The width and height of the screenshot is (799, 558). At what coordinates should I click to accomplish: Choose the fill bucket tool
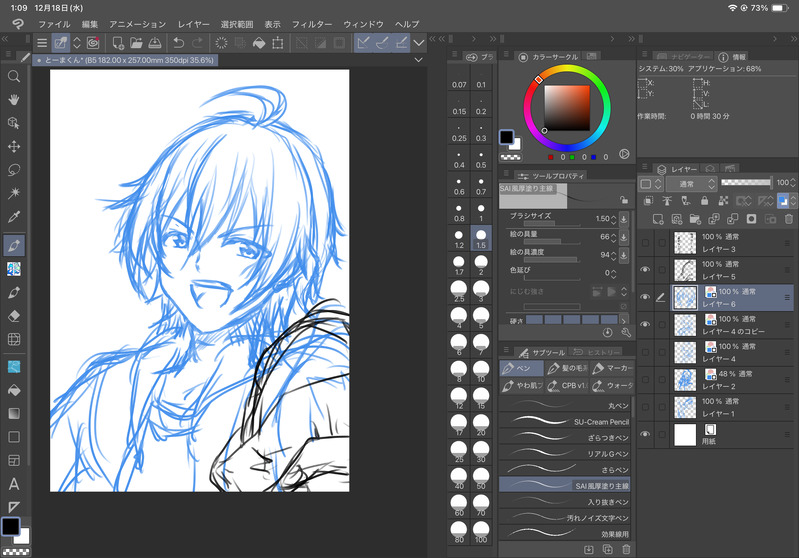click(14, 389)
